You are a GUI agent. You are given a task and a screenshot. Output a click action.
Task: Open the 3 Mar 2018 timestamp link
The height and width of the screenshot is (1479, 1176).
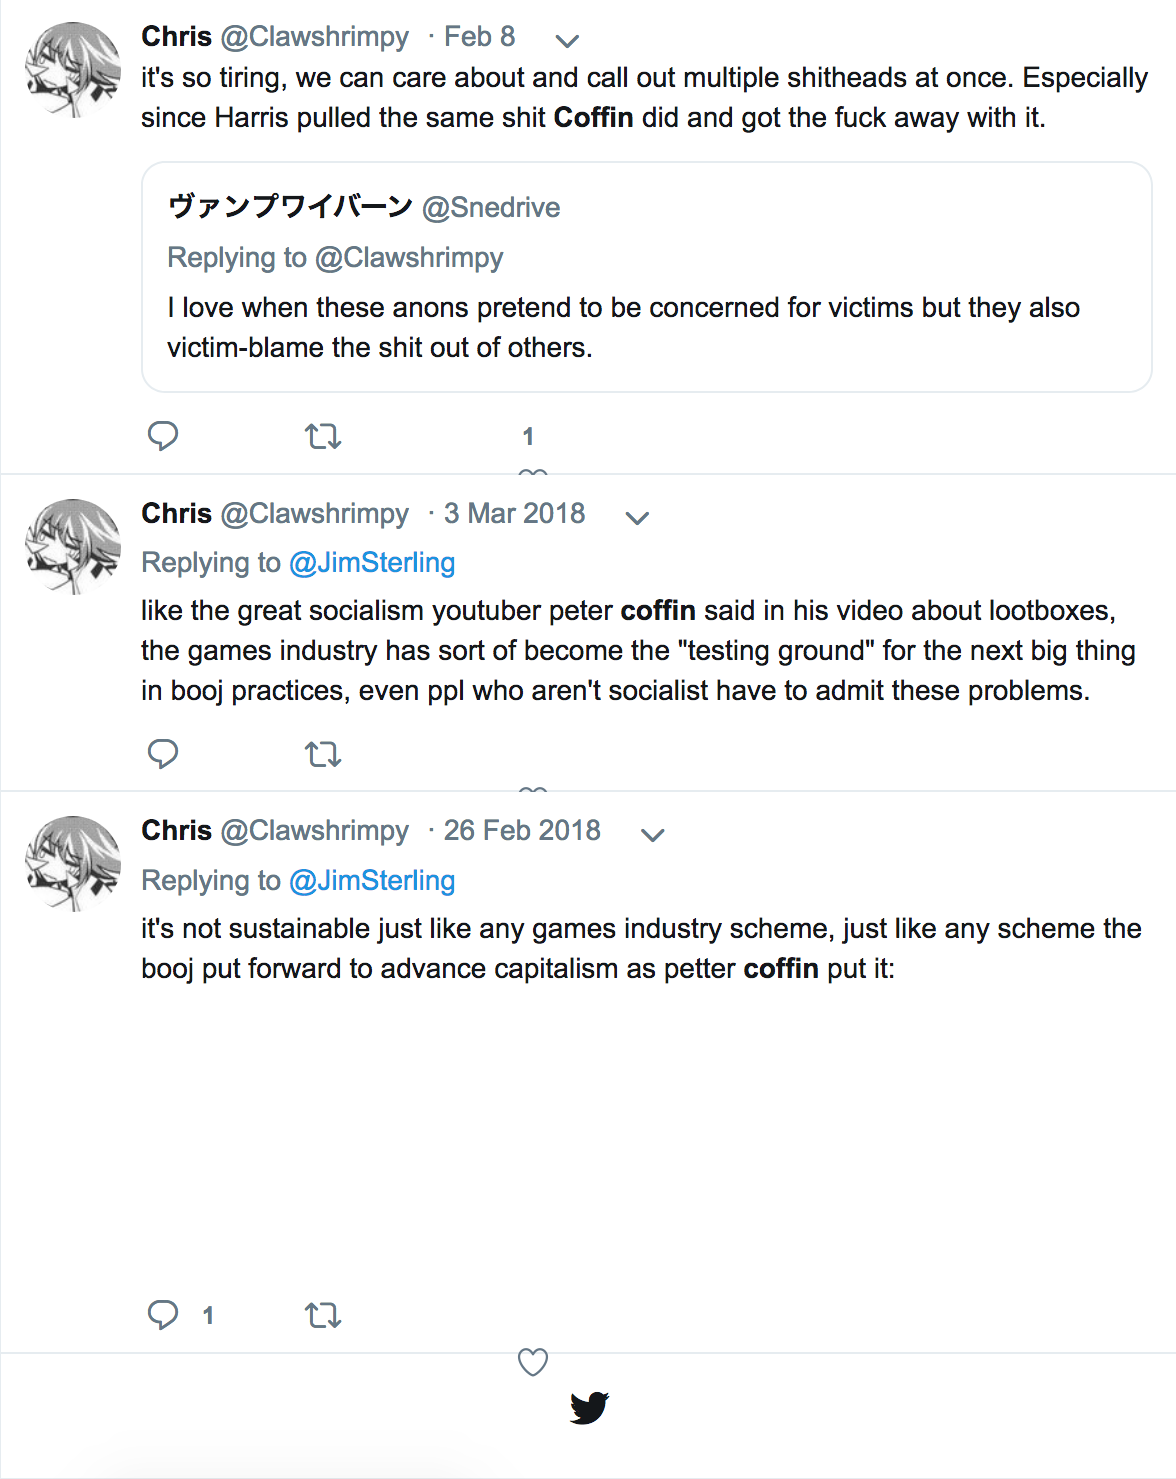point(514,514)
